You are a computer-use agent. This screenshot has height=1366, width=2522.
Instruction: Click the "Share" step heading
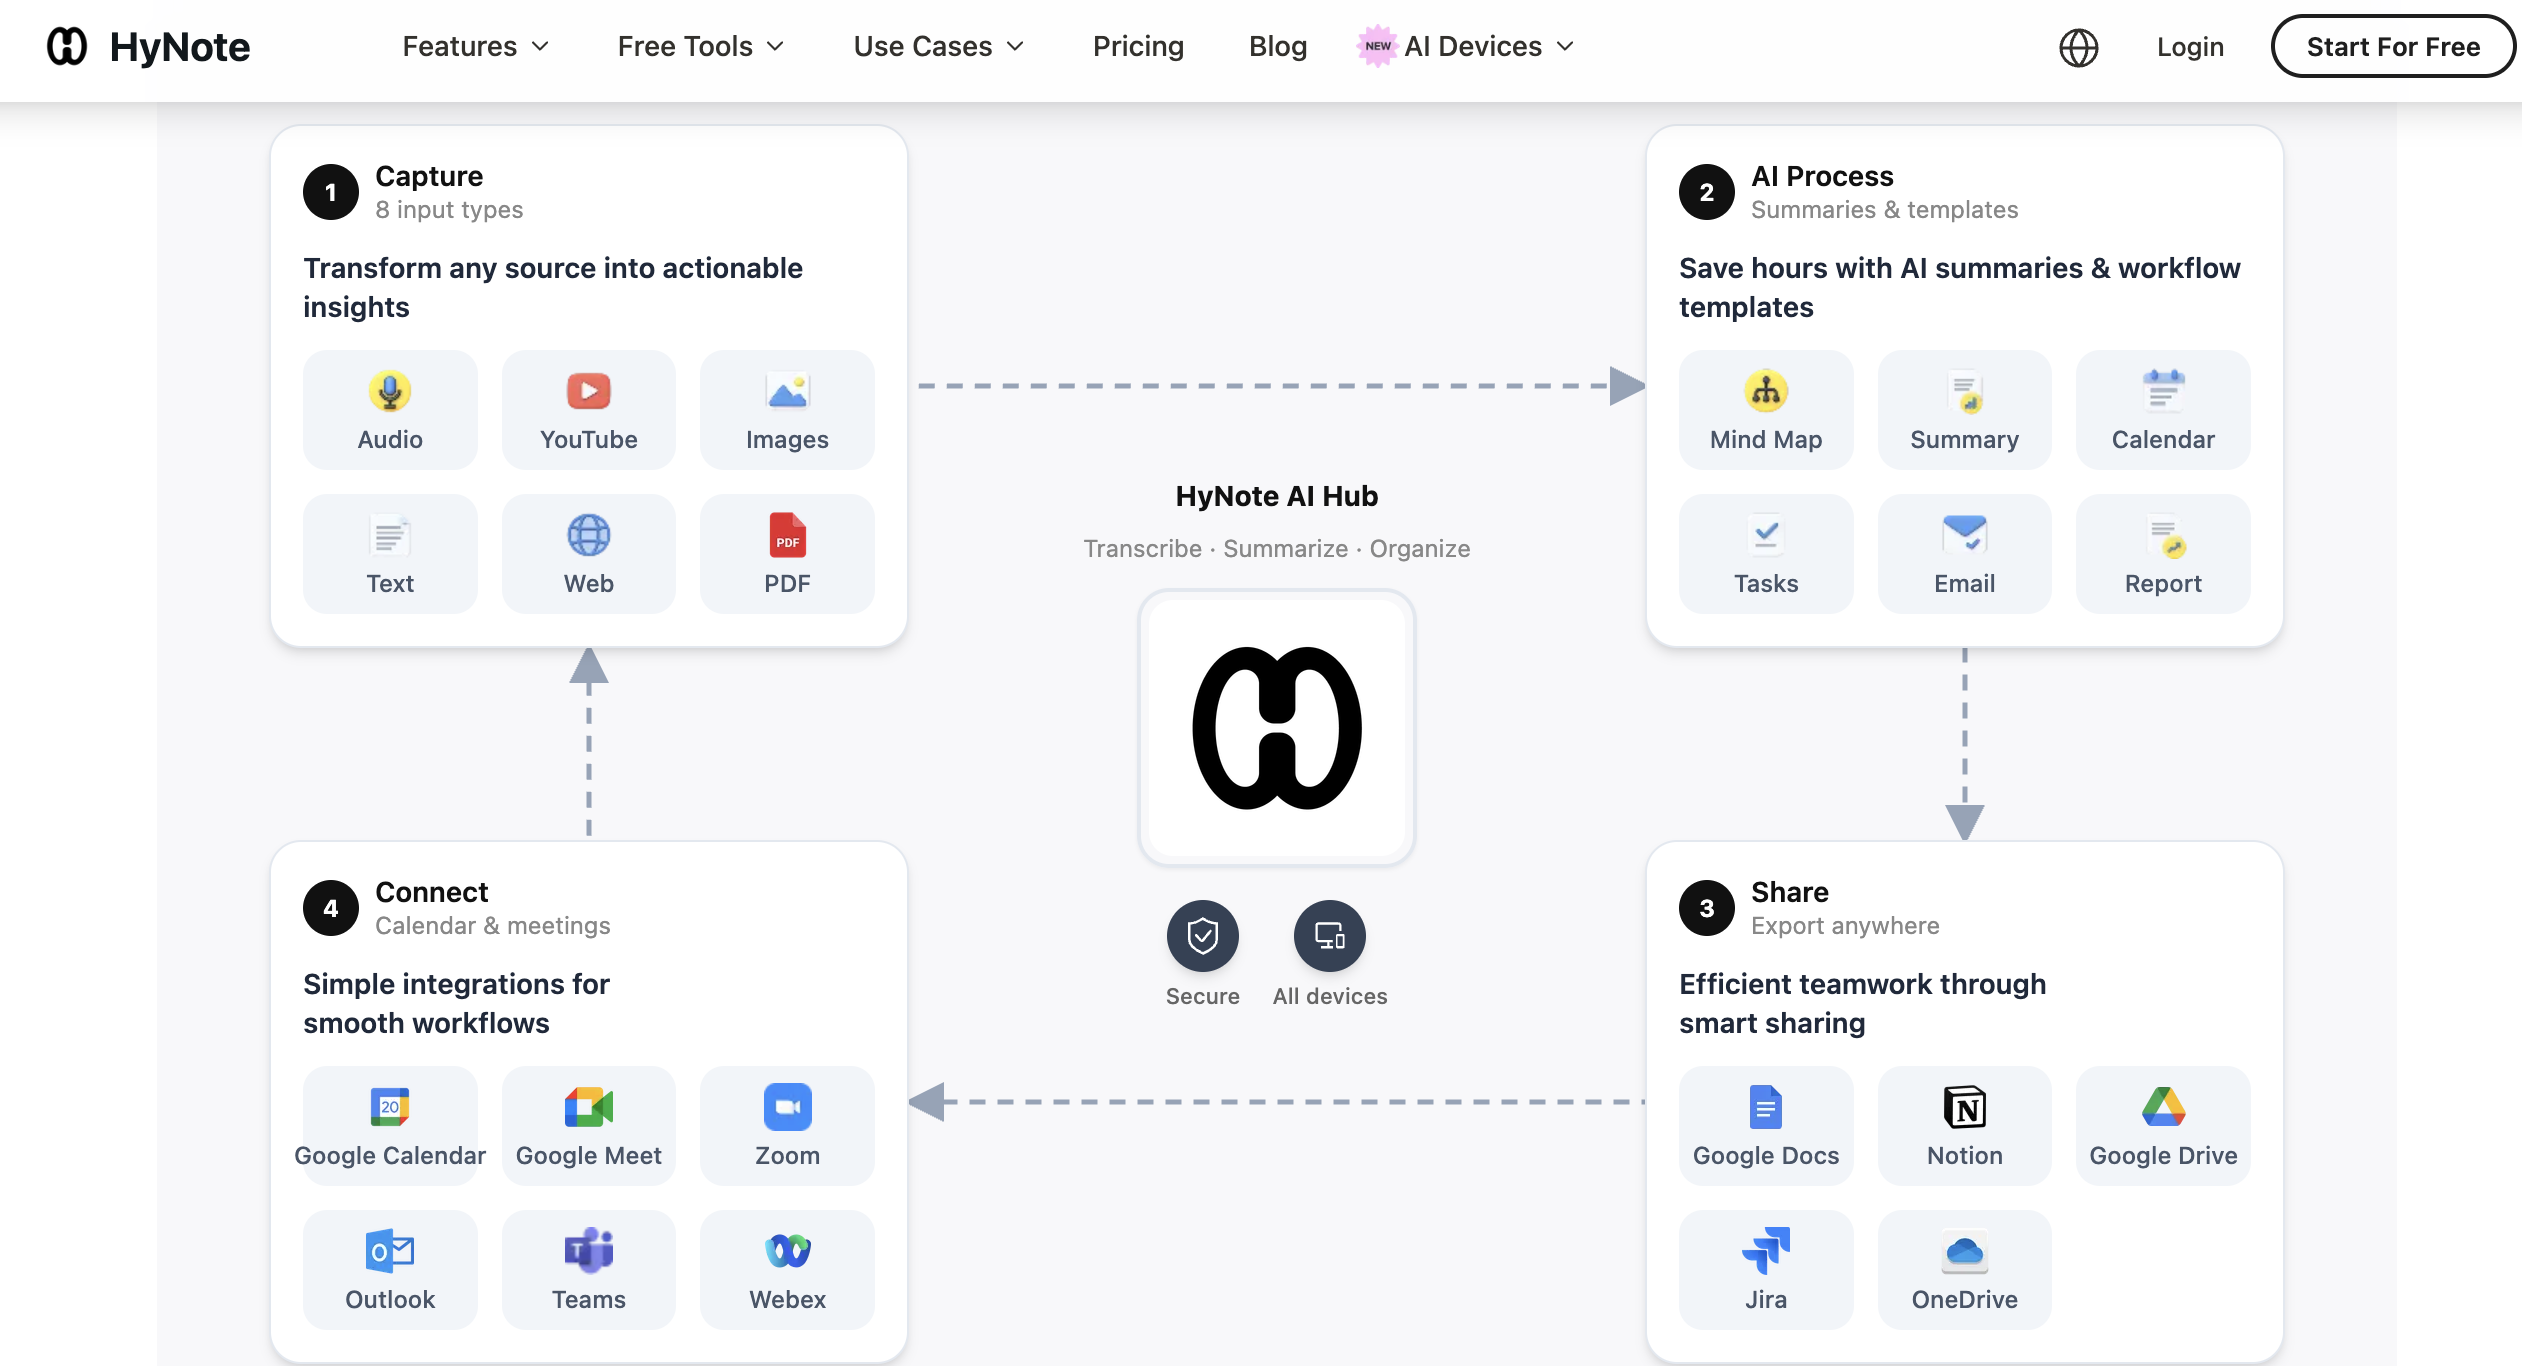pyautogui.click(x=1789, y=892)
